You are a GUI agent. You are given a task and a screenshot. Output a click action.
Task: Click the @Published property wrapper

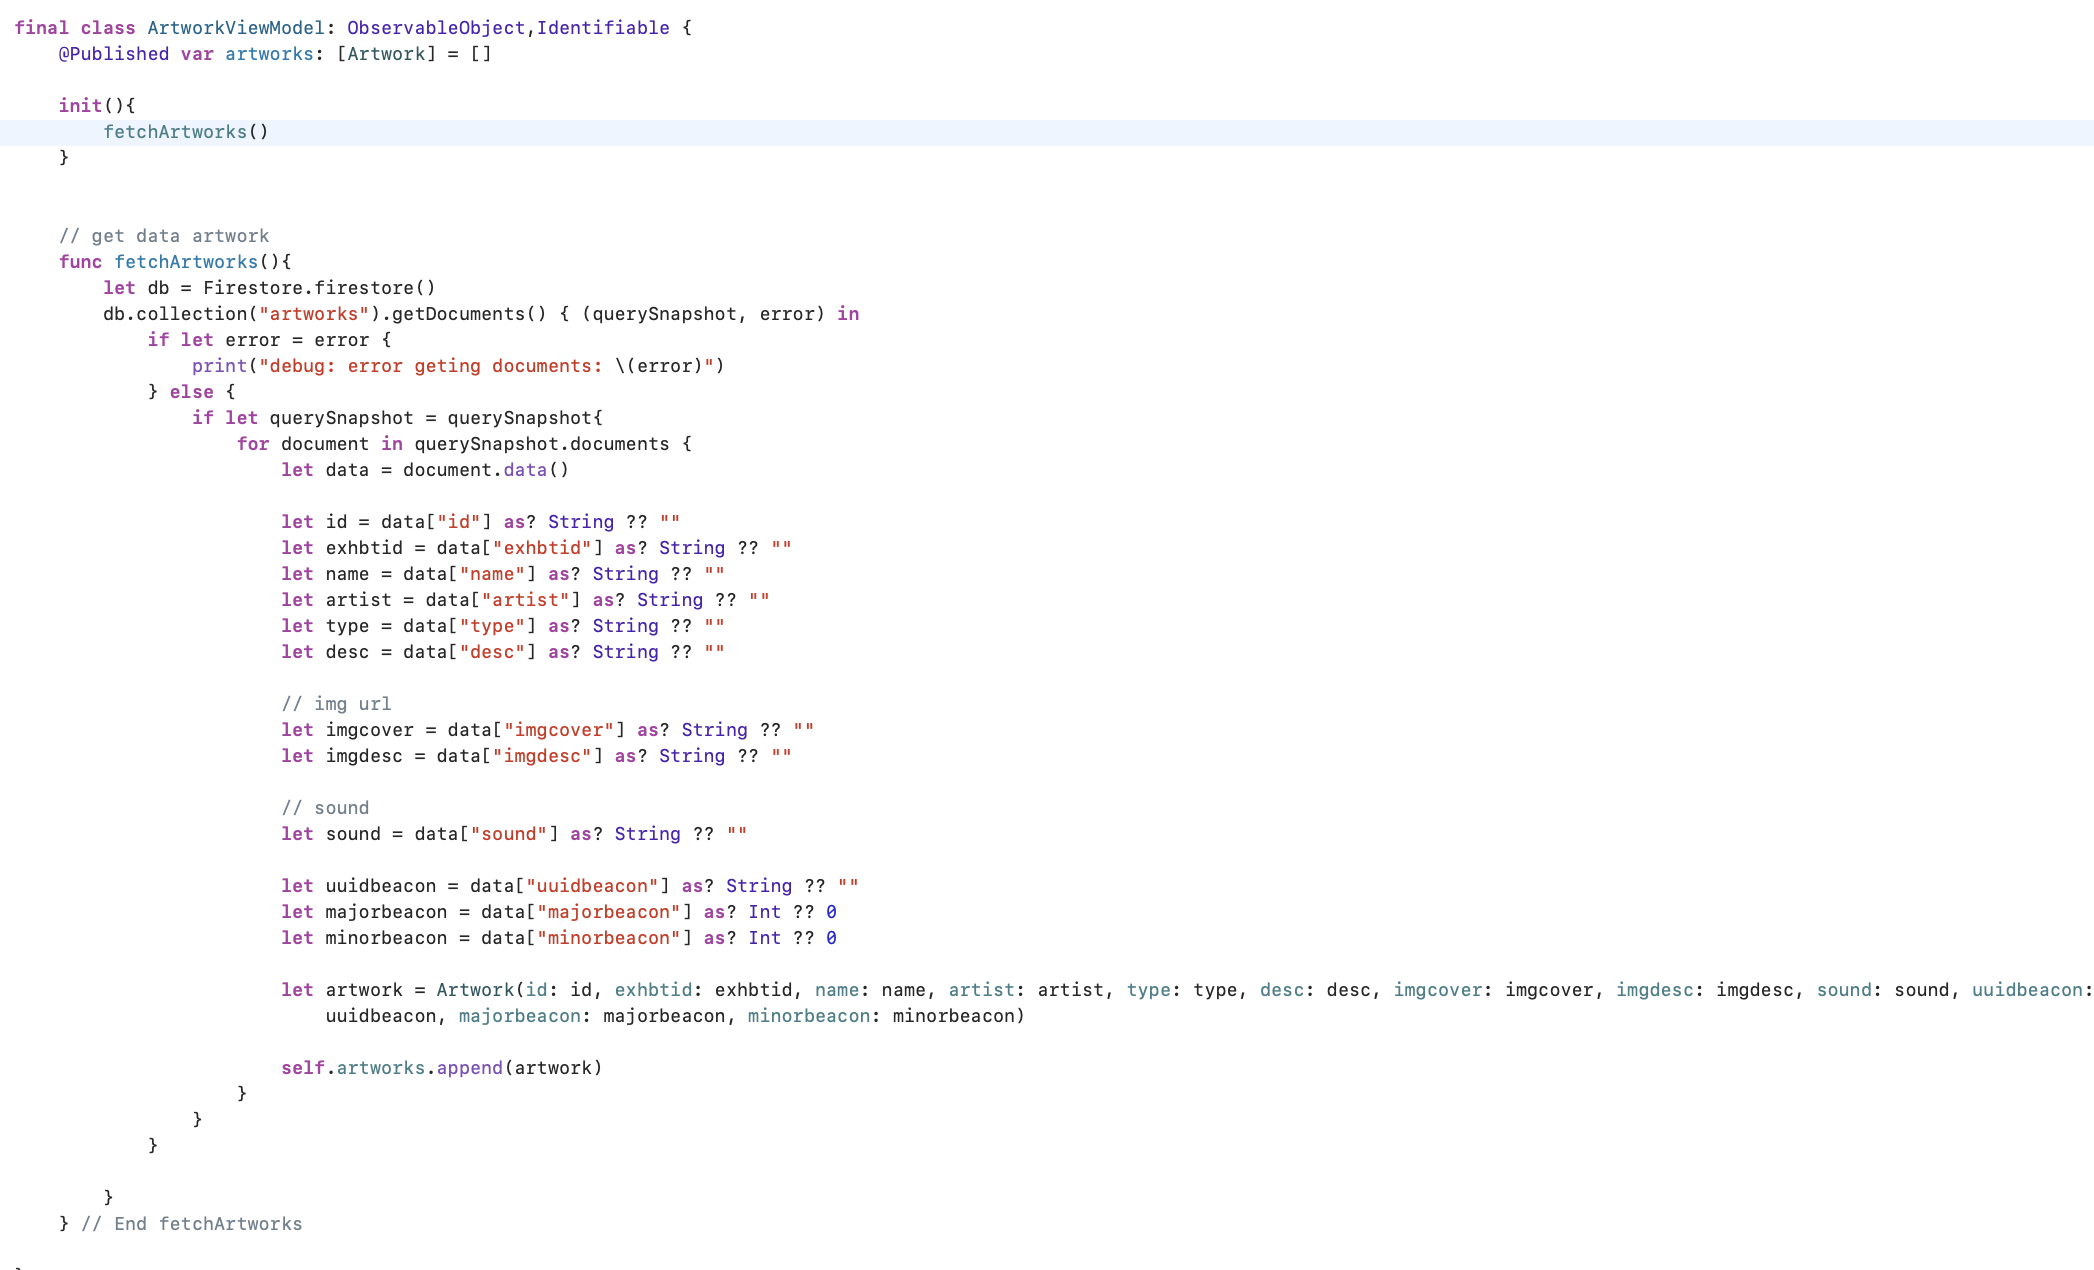114,54
